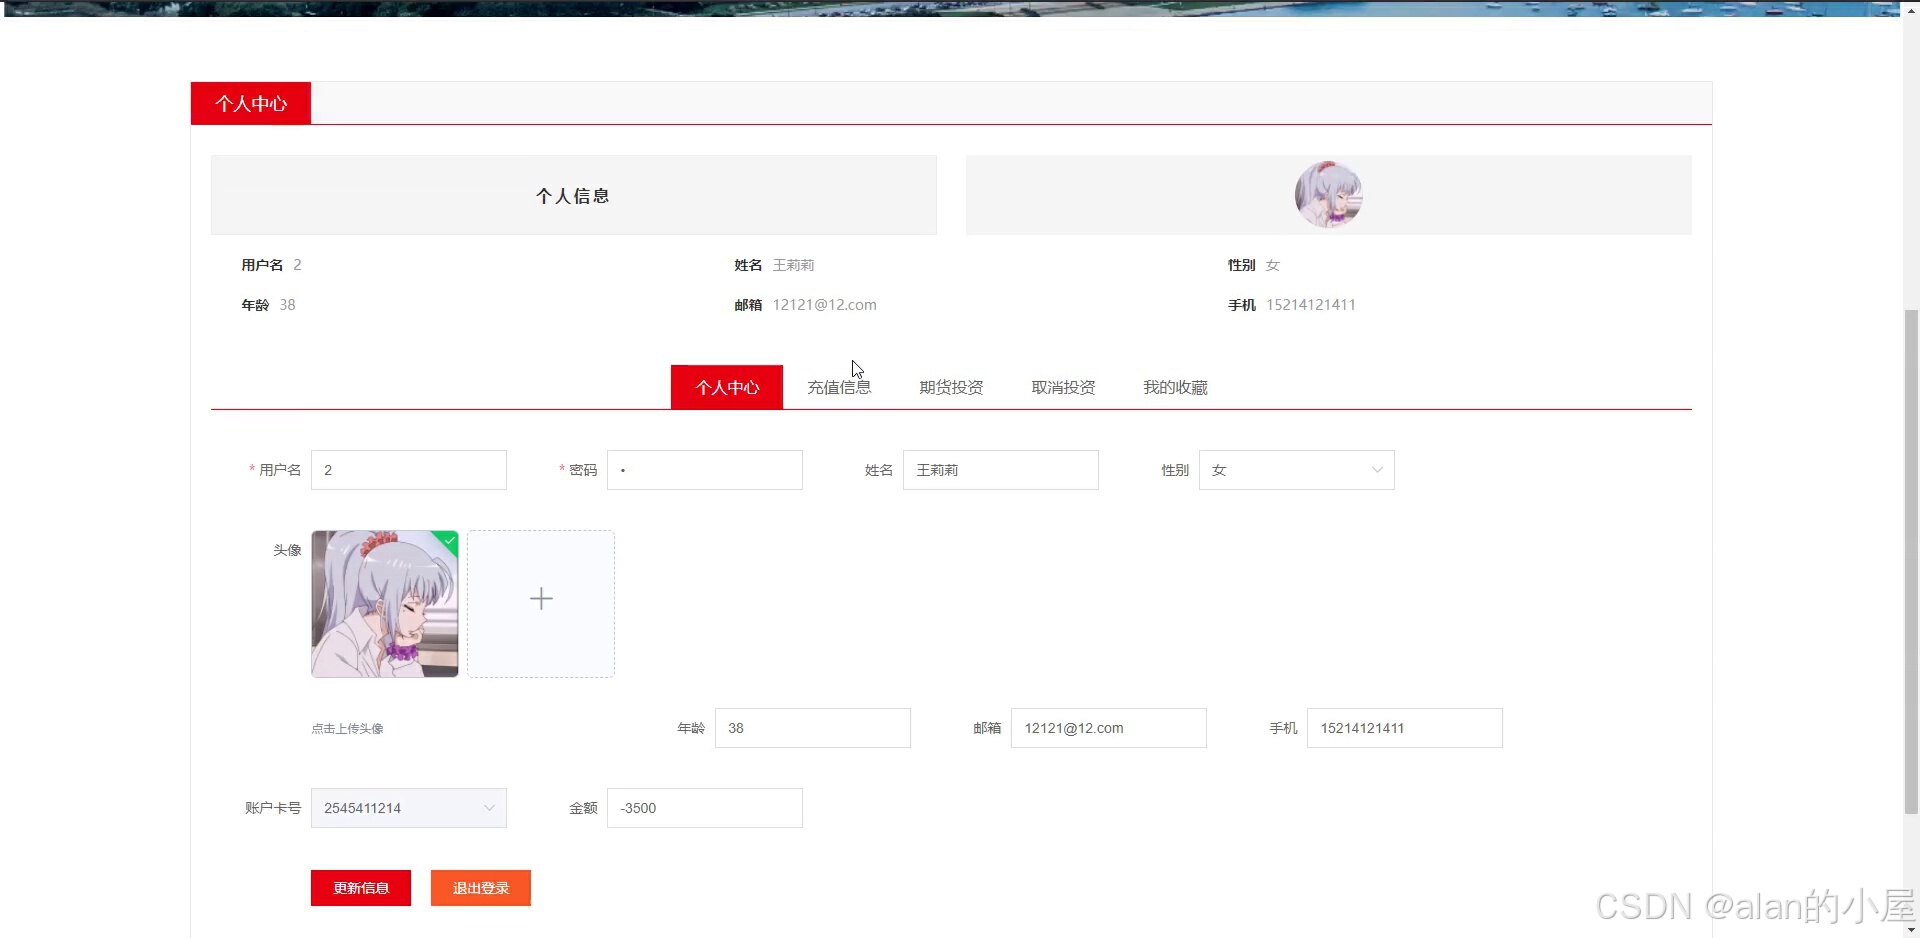Click the green checkmark on the avatar thumbnail
Screen dimensions: 1920x938
451,539
